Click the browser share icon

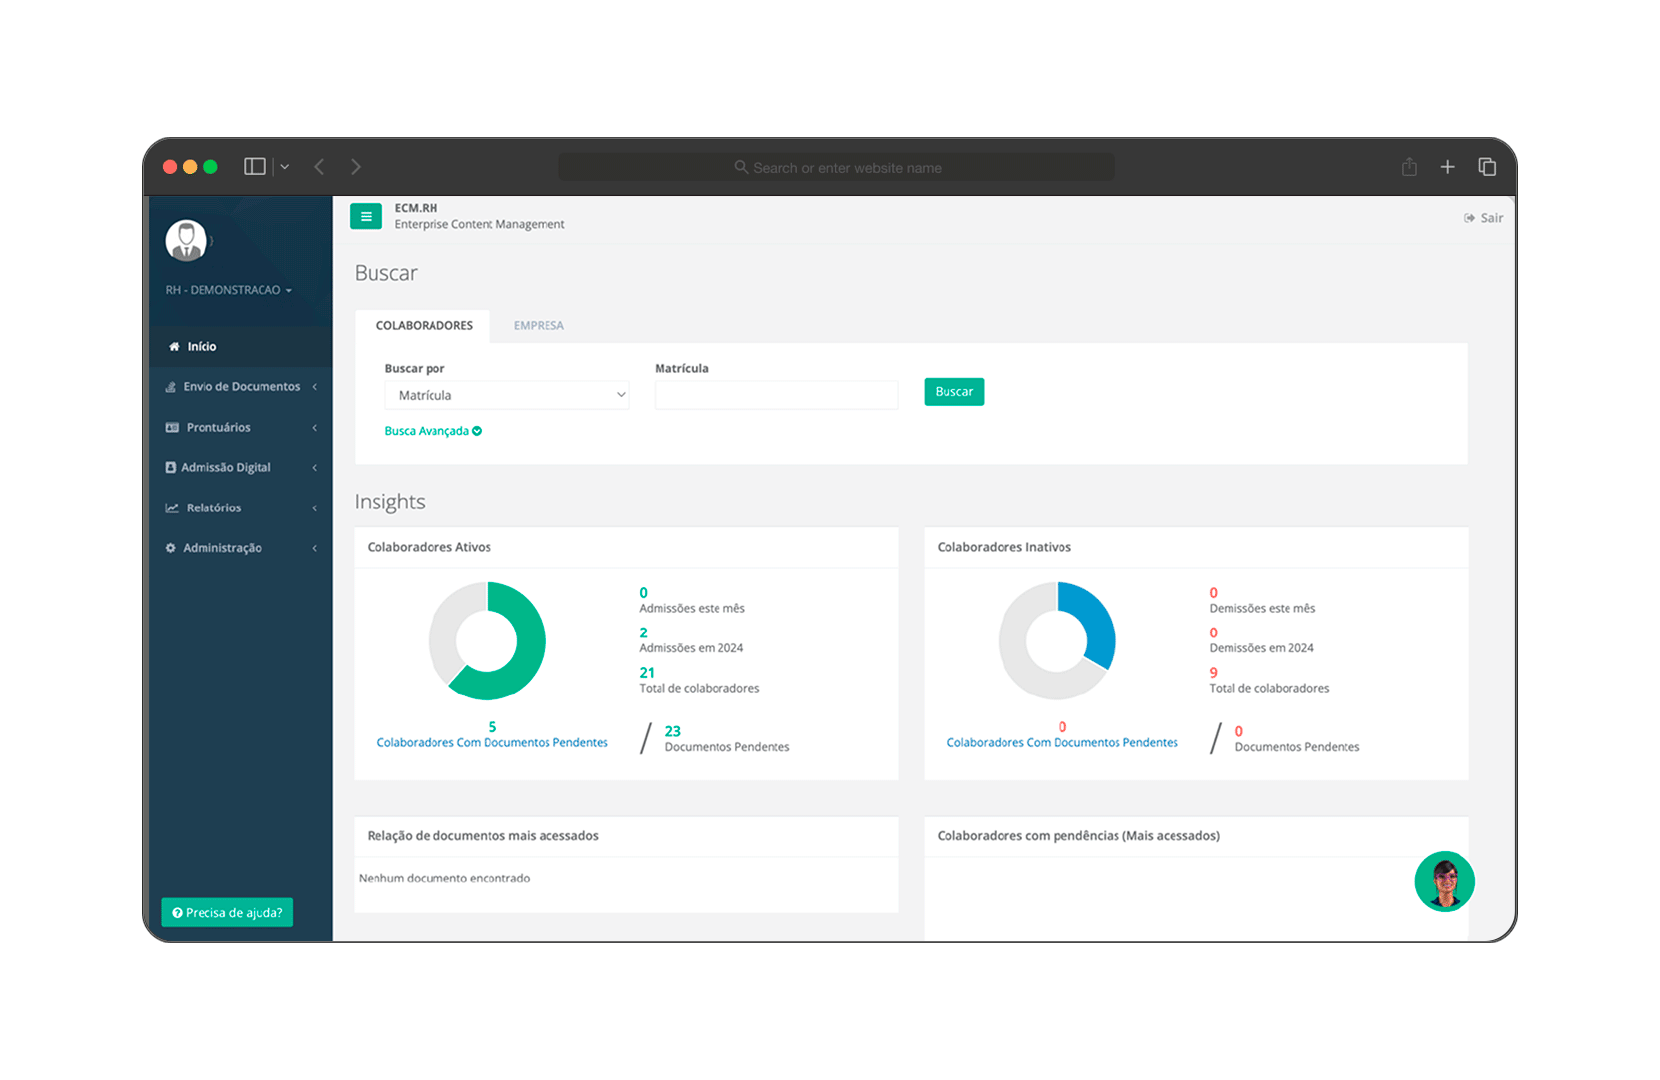point(1409,167)
